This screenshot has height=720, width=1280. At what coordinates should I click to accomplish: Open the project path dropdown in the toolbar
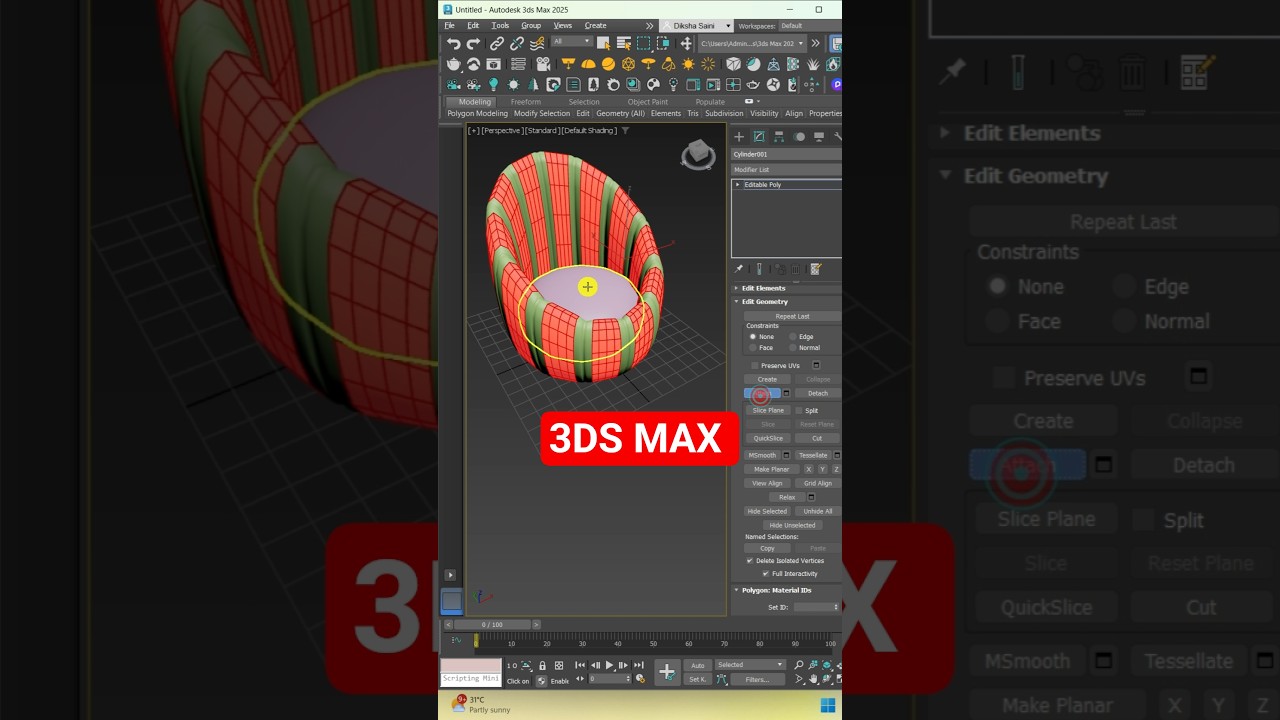coord(752,43)
